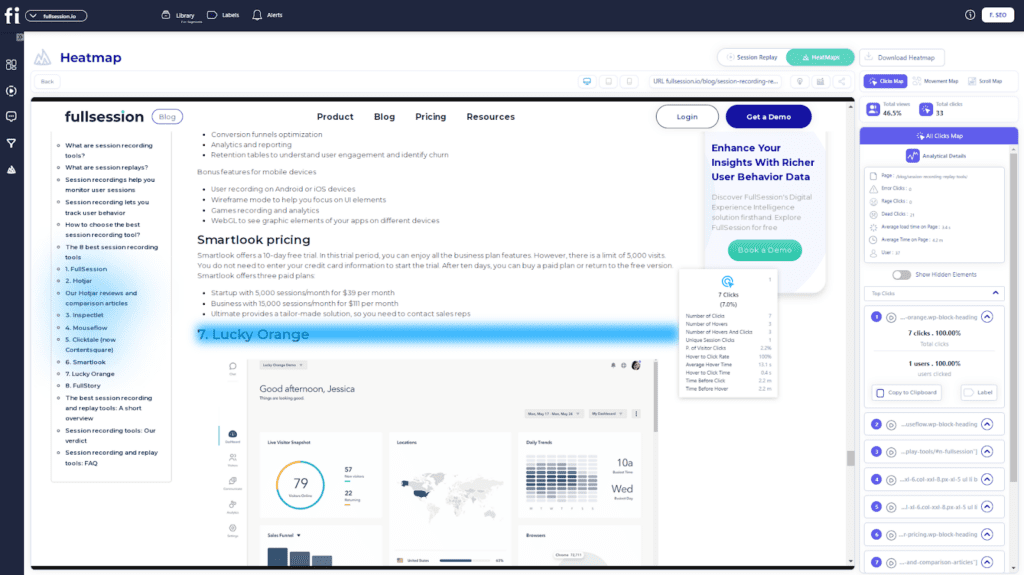
Task: Switch to the mobile device view icon
Action: (629, 81)
